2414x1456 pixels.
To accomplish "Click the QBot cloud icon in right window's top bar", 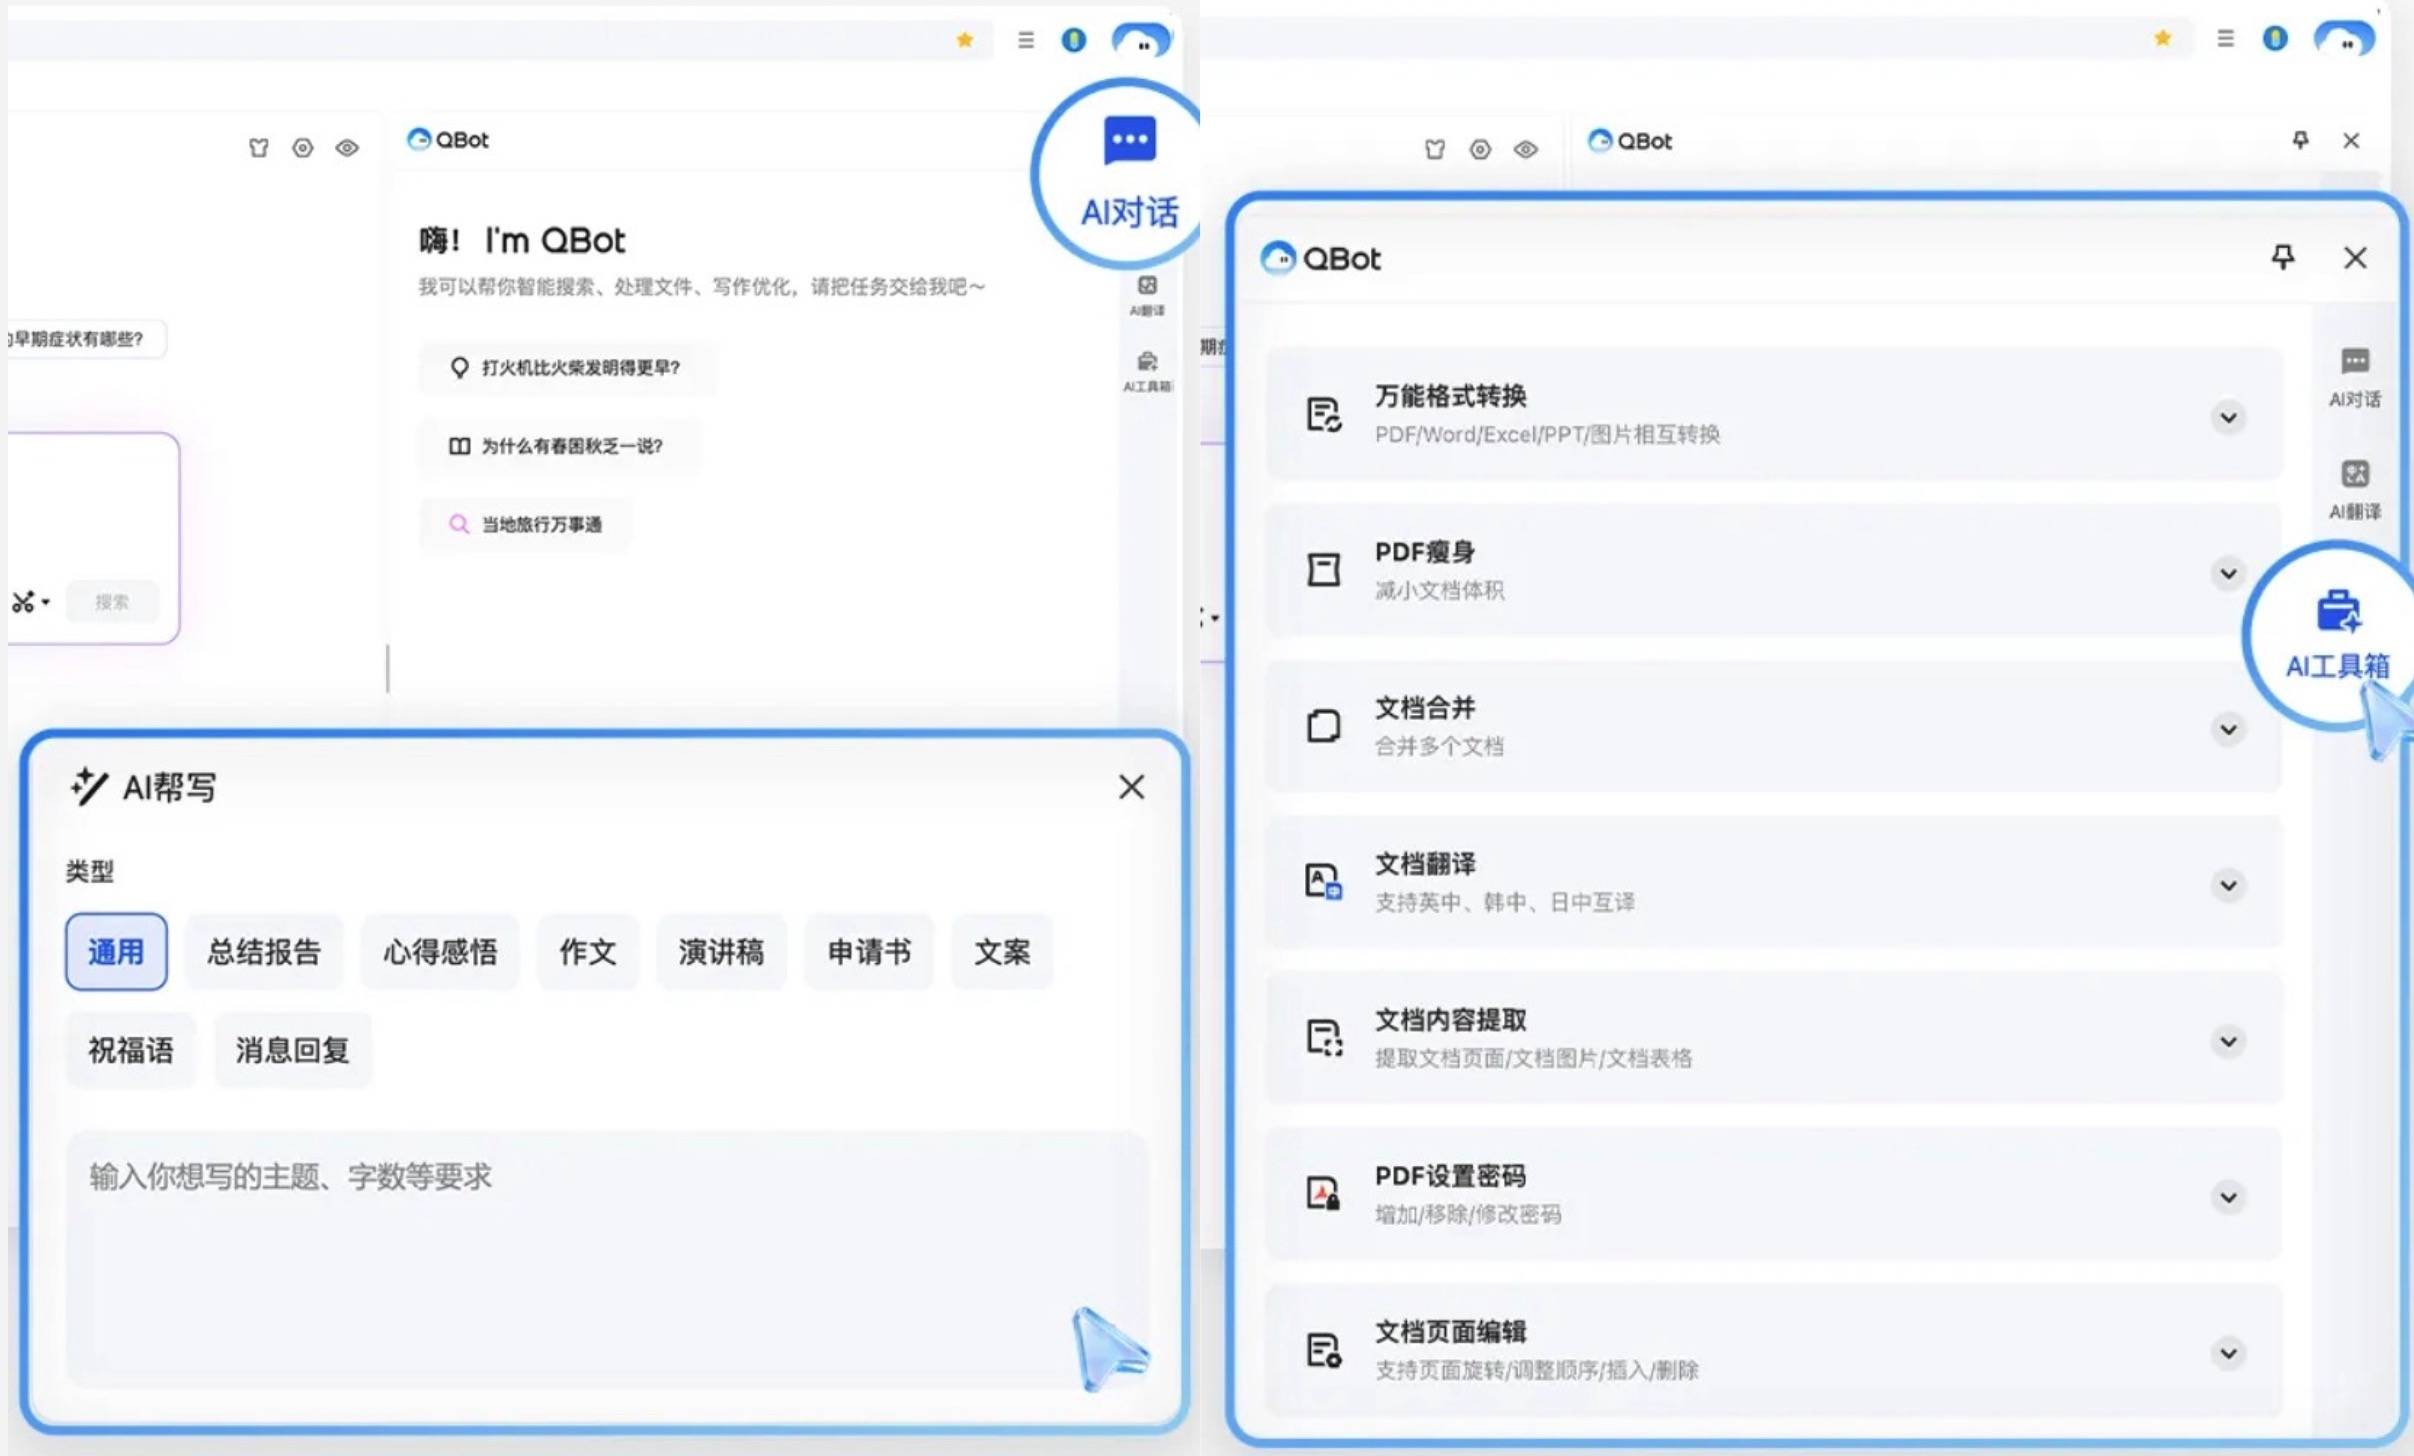I will point(2344,39).
